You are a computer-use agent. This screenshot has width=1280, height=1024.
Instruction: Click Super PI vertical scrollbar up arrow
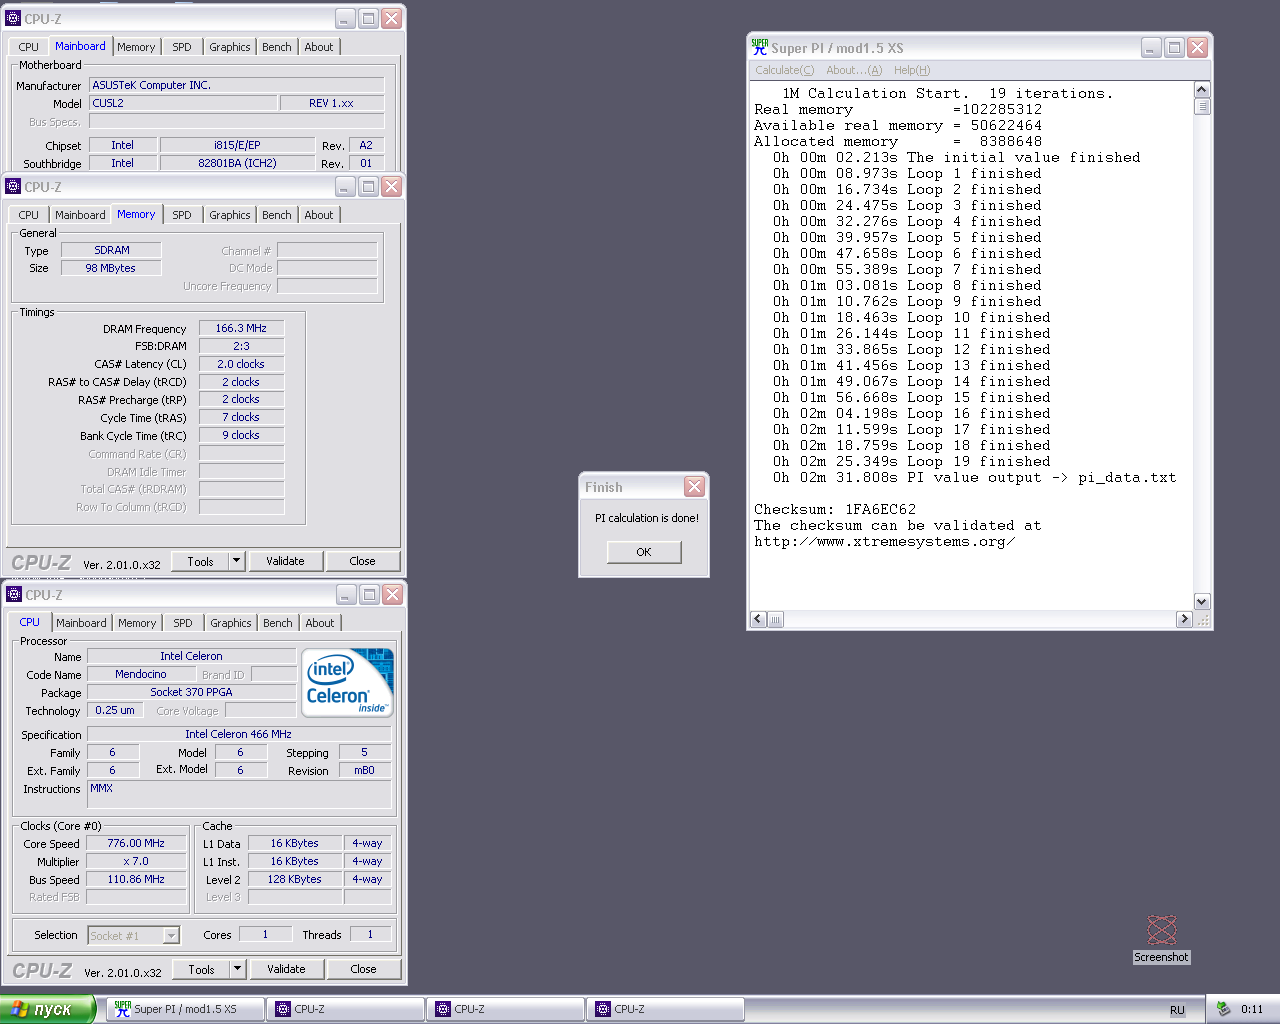point(1202,90)
